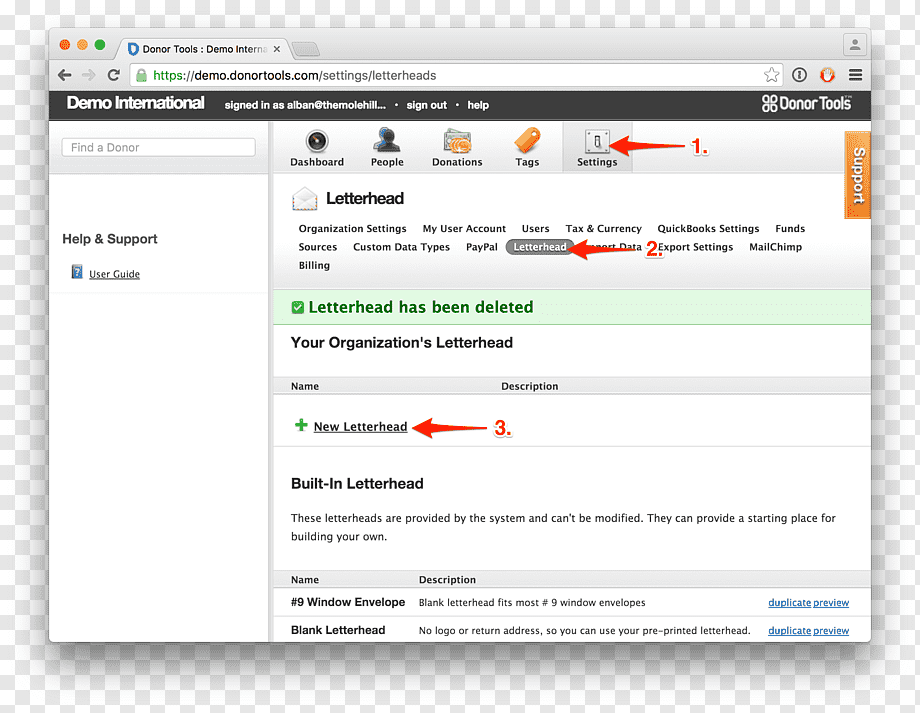
Task: Click the green padlock in address bar
Action: click(141, 75)
